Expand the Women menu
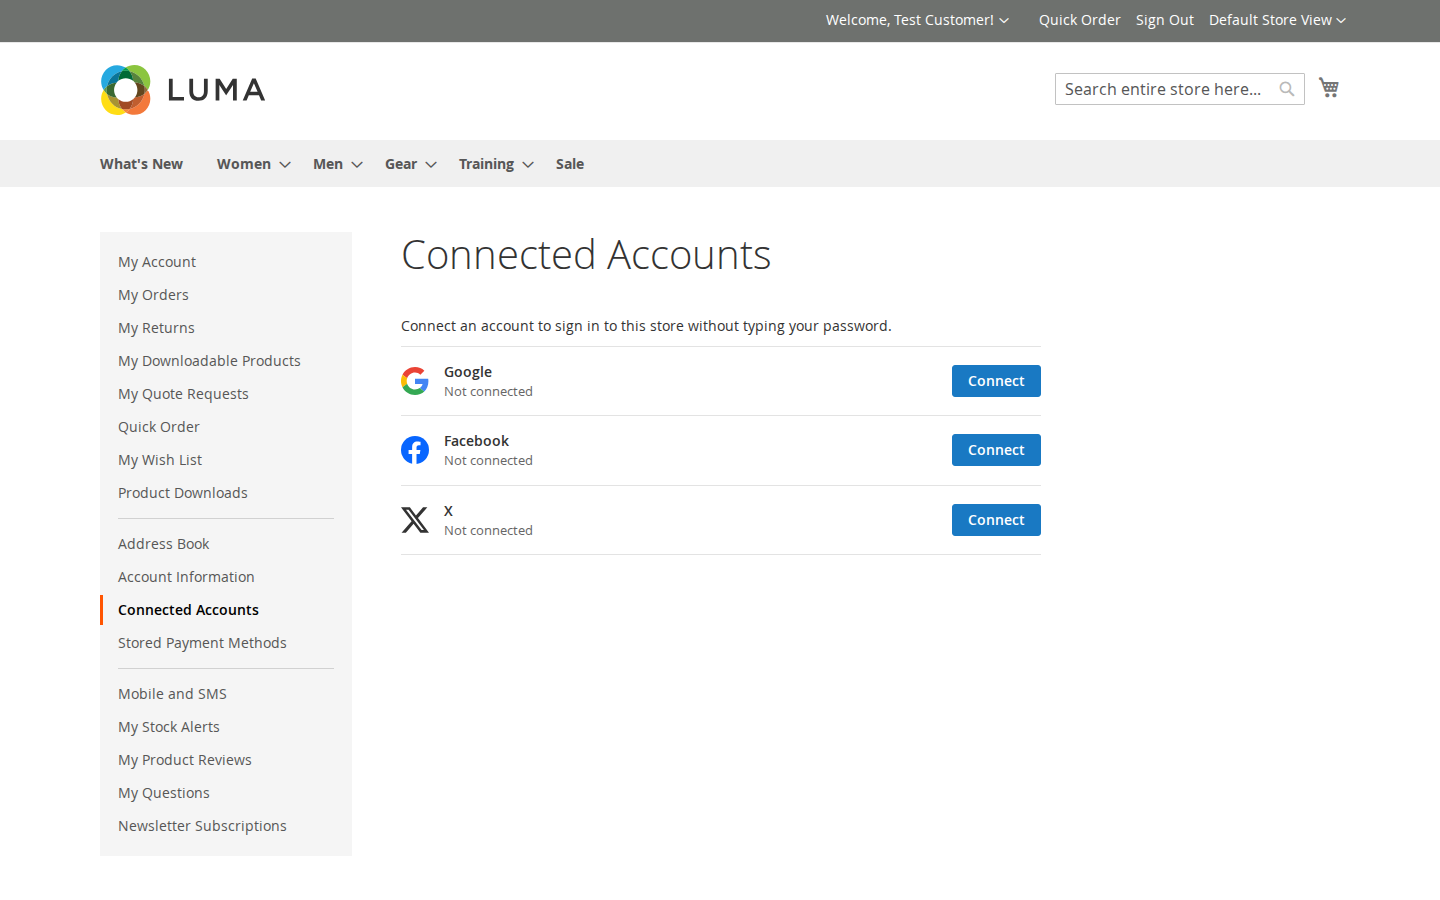This screenshot has height=900, width=1440. point(253,164)
